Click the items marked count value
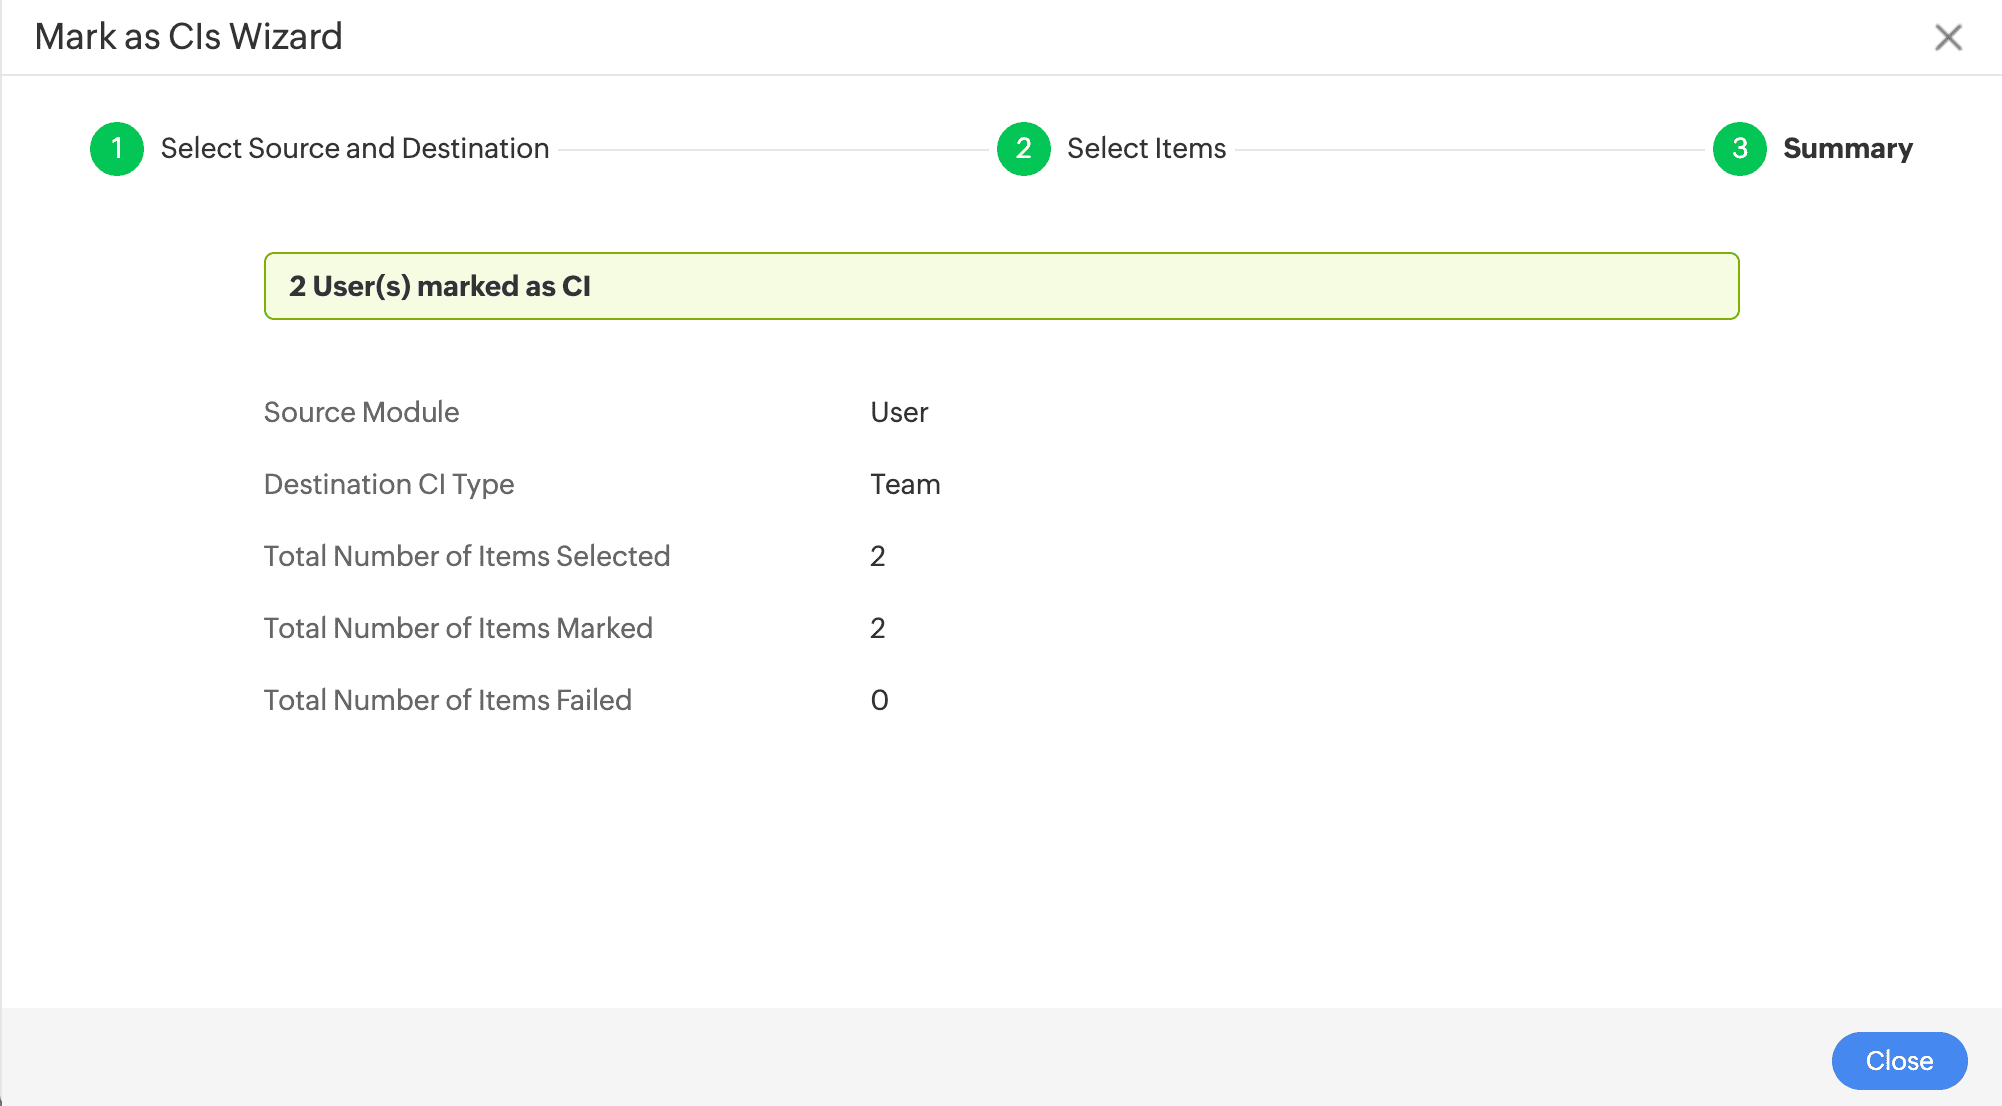The width and height of the screenshot is (2002, 1106). tap(877, 628)
